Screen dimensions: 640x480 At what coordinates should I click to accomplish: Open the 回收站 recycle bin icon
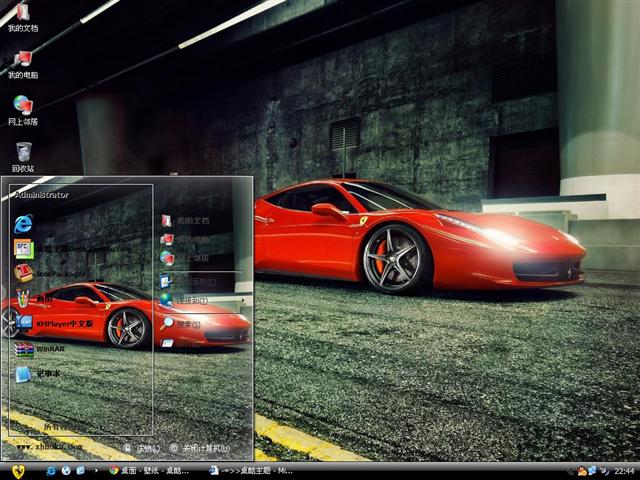(22, 153)
